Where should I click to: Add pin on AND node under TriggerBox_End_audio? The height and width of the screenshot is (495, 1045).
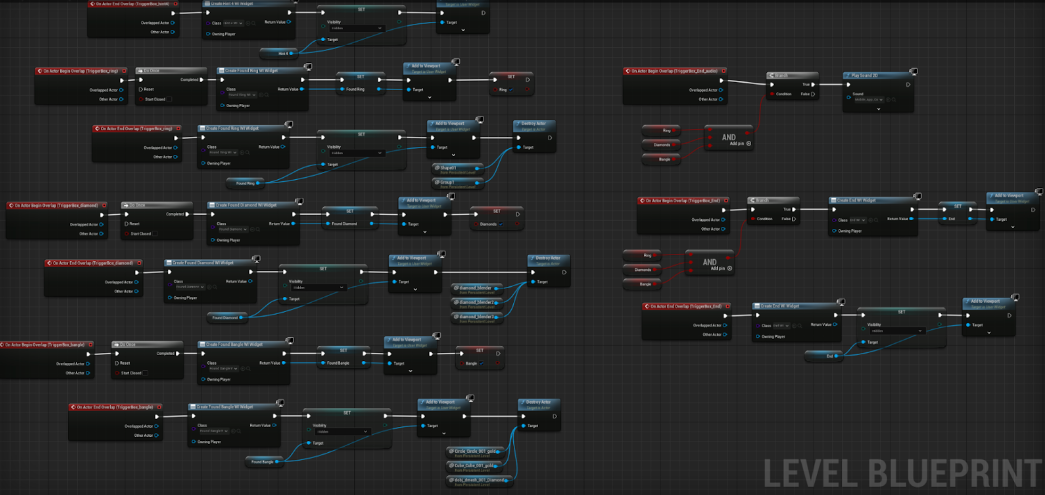click(x=740, y=143)
